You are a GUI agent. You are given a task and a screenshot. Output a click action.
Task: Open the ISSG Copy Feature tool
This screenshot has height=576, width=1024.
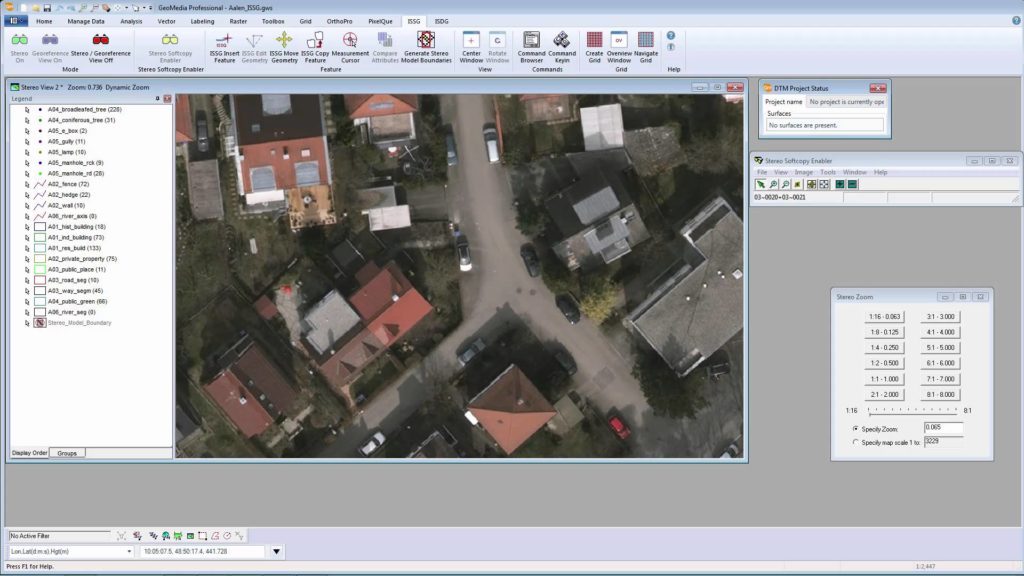pyautogui.click(x=315, y=45)
